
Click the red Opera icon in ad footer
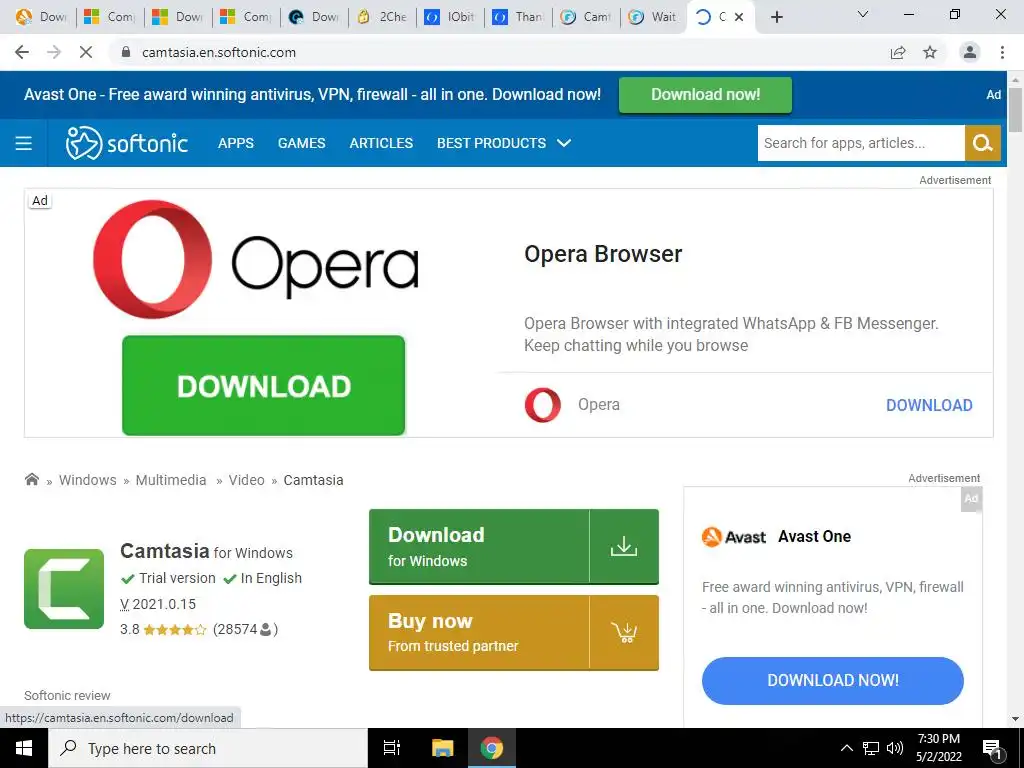(543, 405)
